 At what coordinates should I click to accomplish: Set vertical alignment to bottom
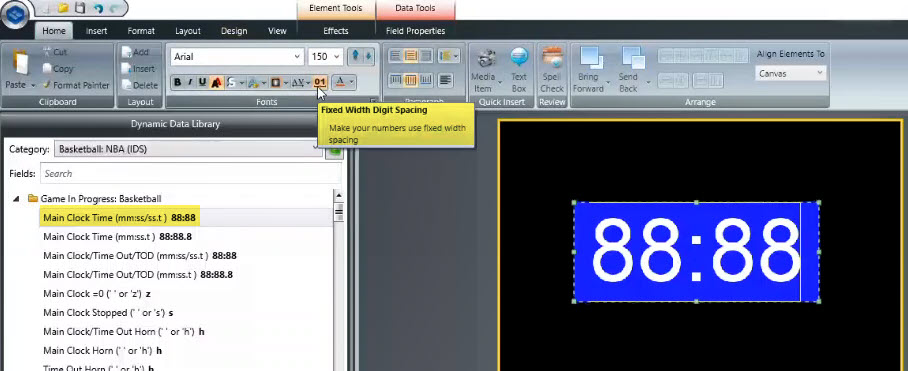[x=426, y=80]
